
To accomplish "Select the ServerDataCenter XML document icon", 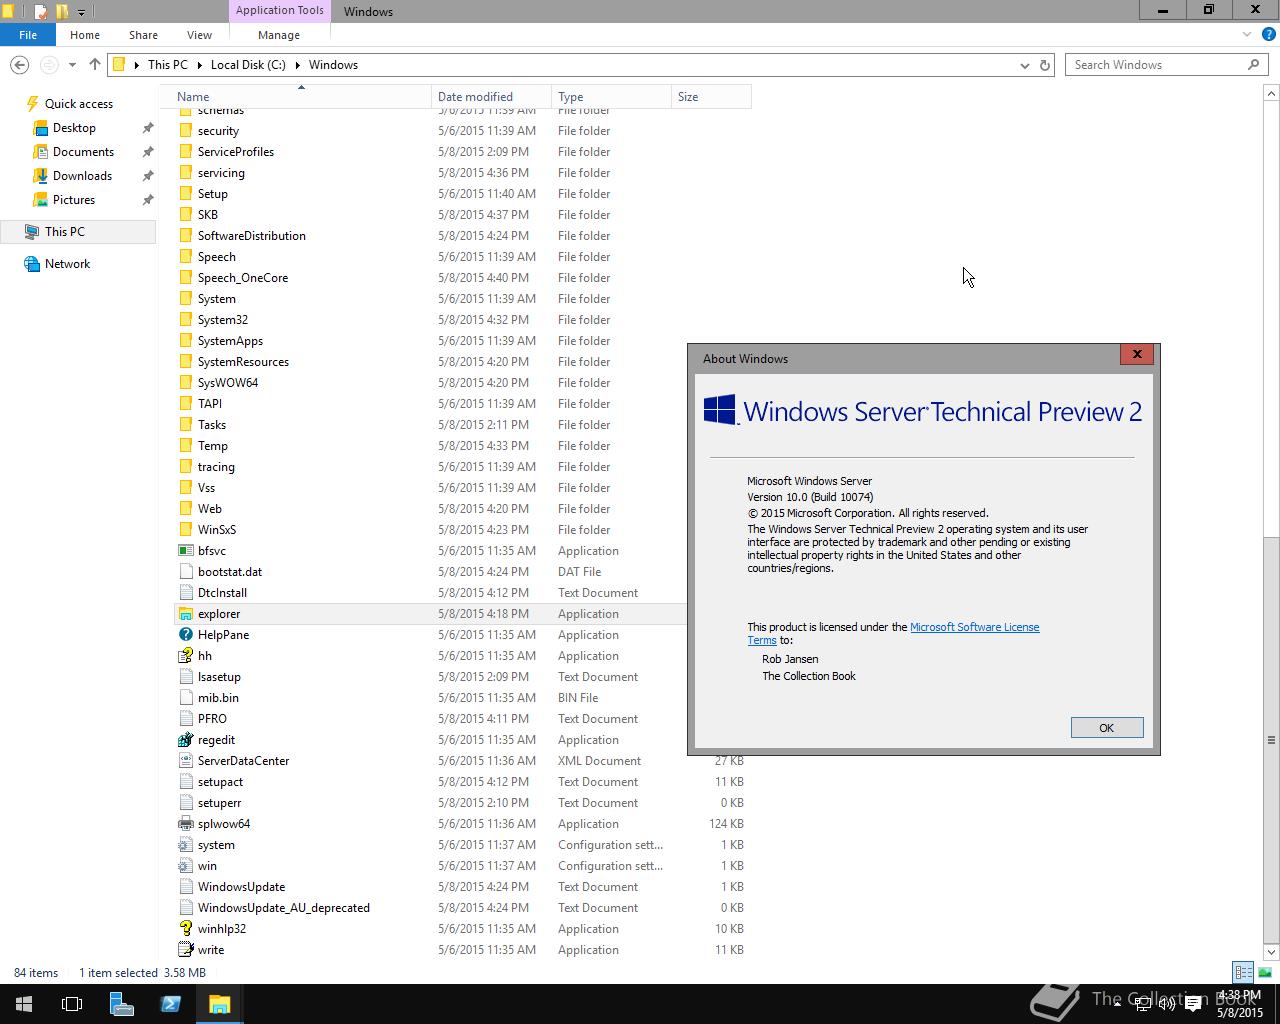I will (185, 761).
